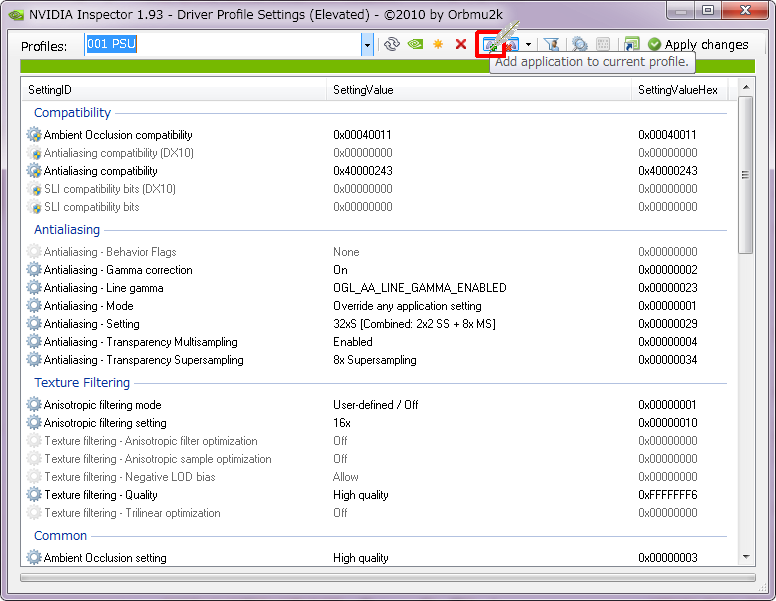
Task: Select the 16x anisotropic filtering value
Action: 342,423
